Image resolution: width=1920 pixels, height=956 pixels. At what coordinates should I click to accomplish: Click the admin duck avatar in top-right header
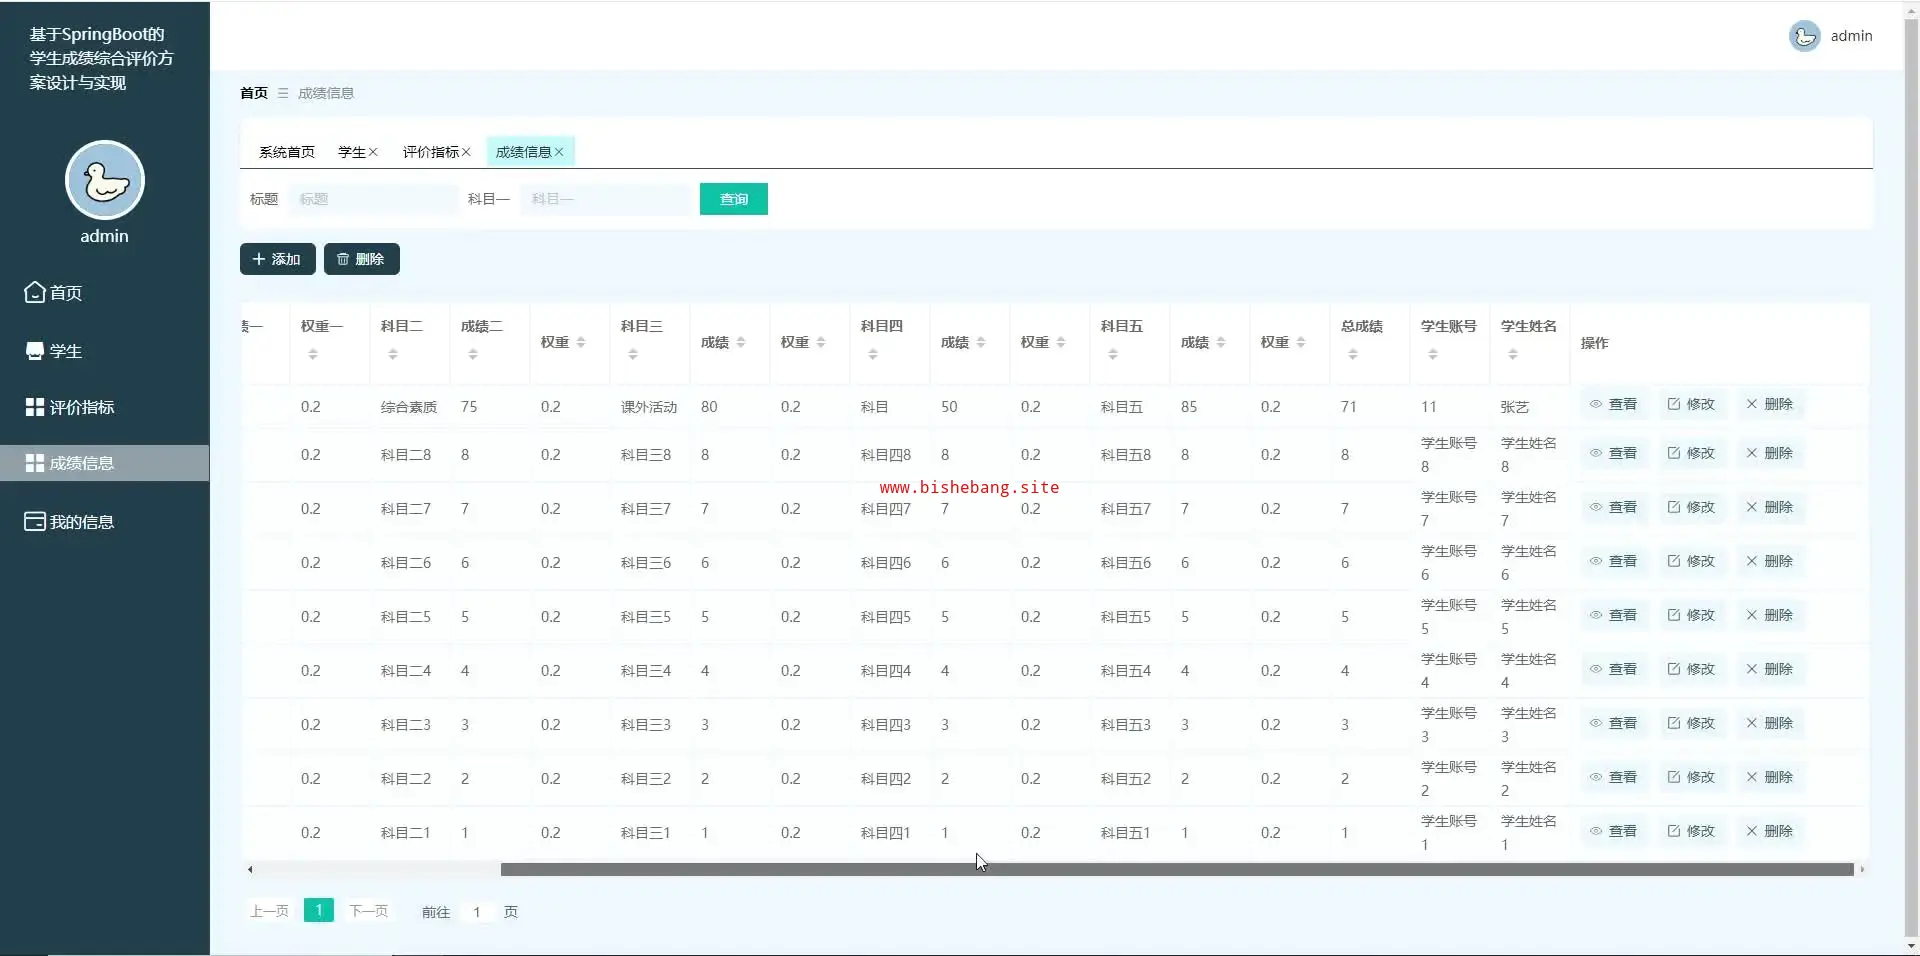click(1804, 36)
